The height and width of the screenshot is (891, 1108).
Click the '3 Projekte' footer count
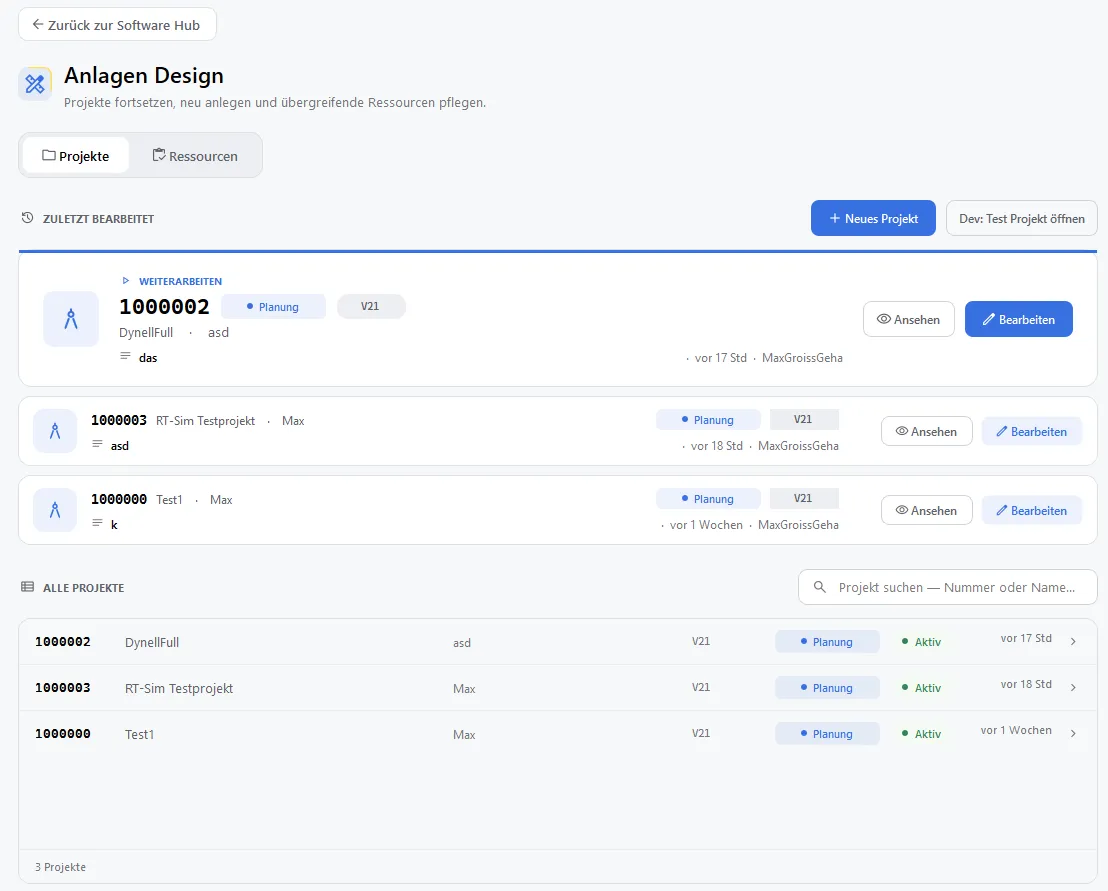(61, 867)
